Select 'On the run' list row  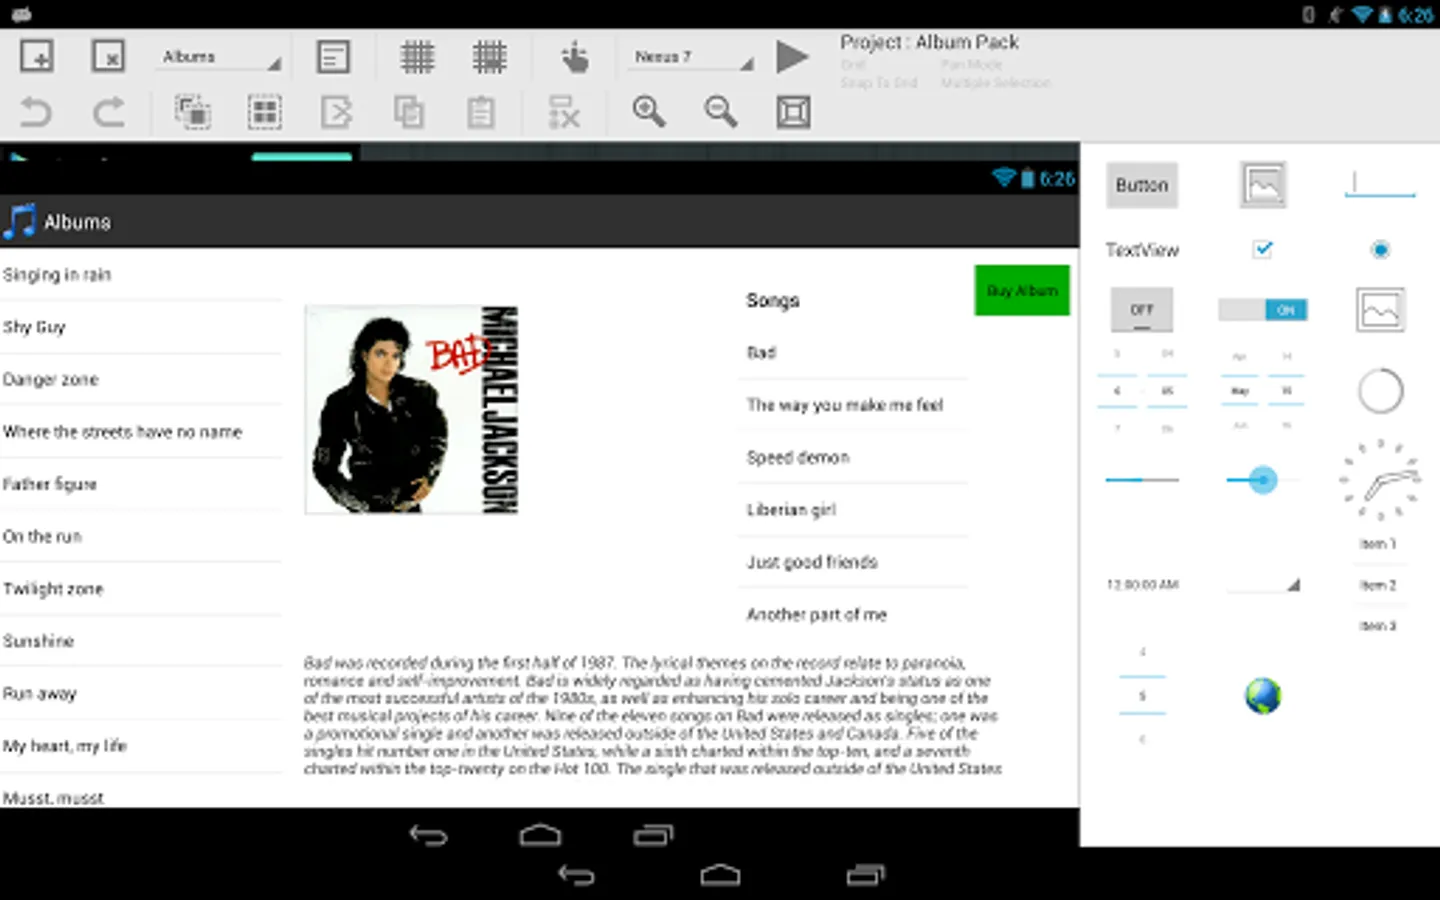[140, 536]
